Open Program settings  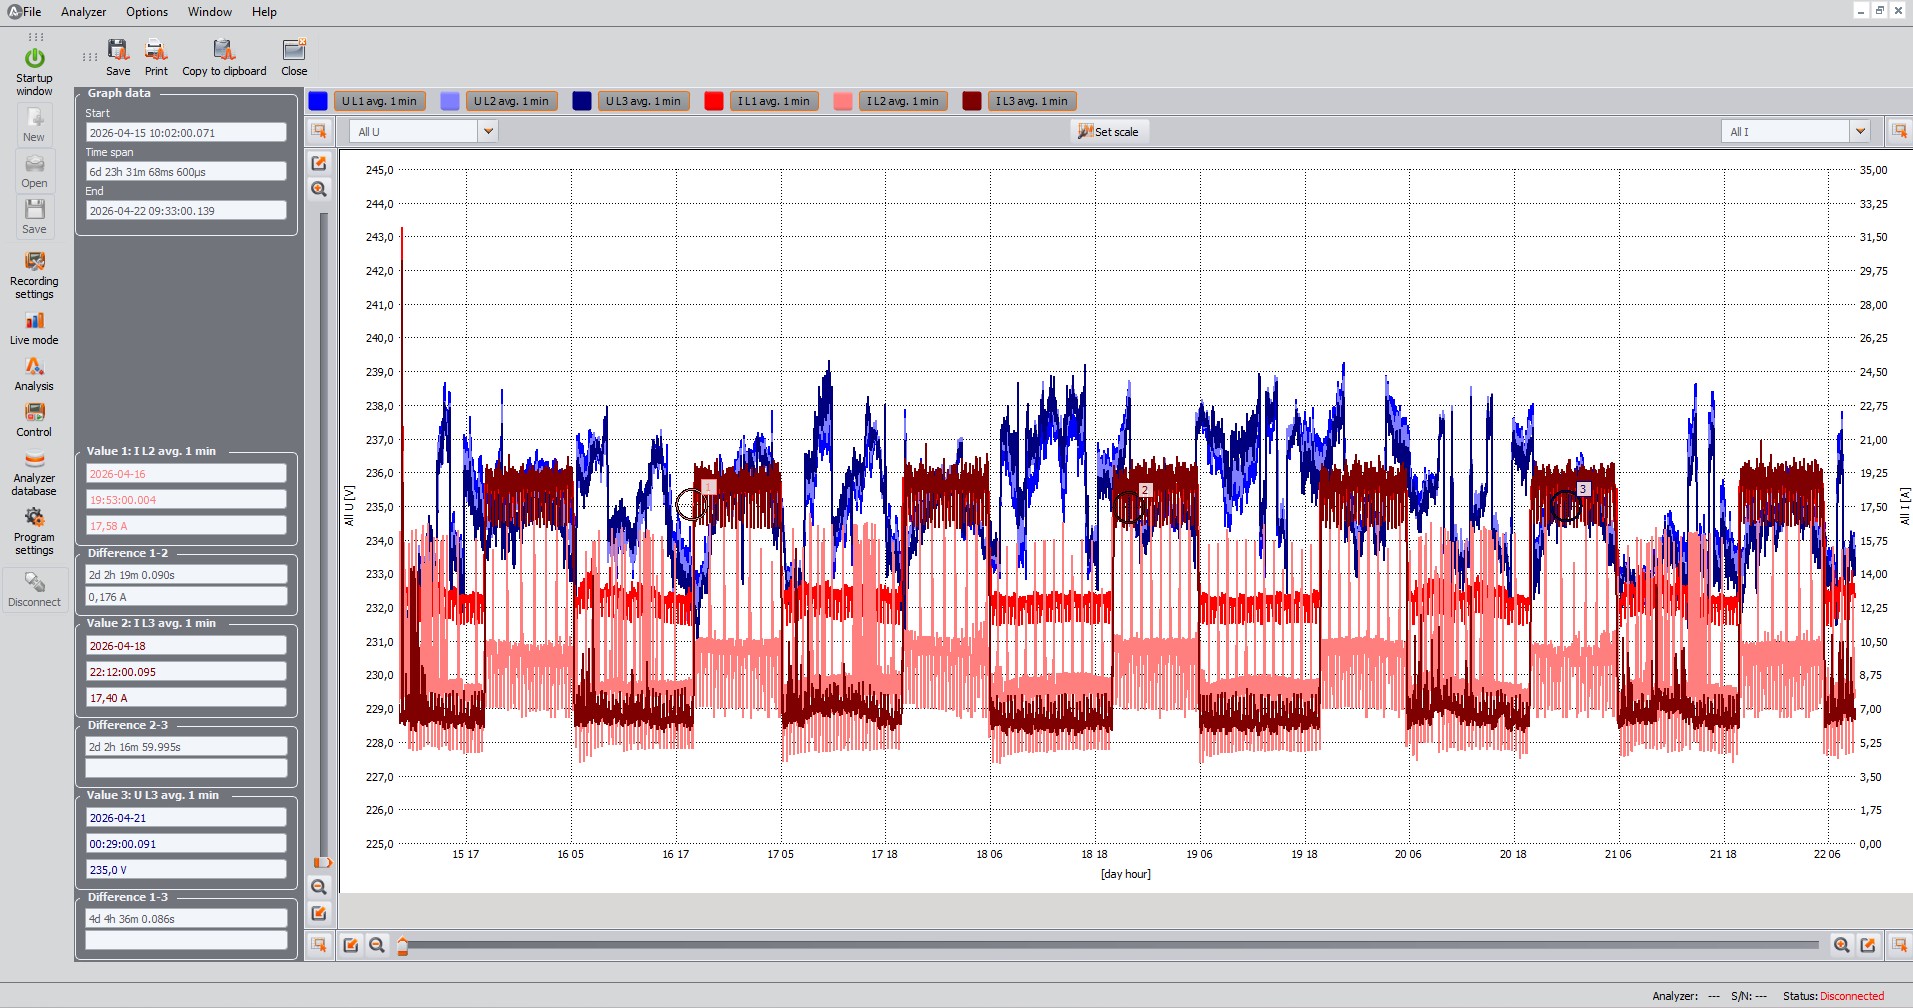point(34,531)
